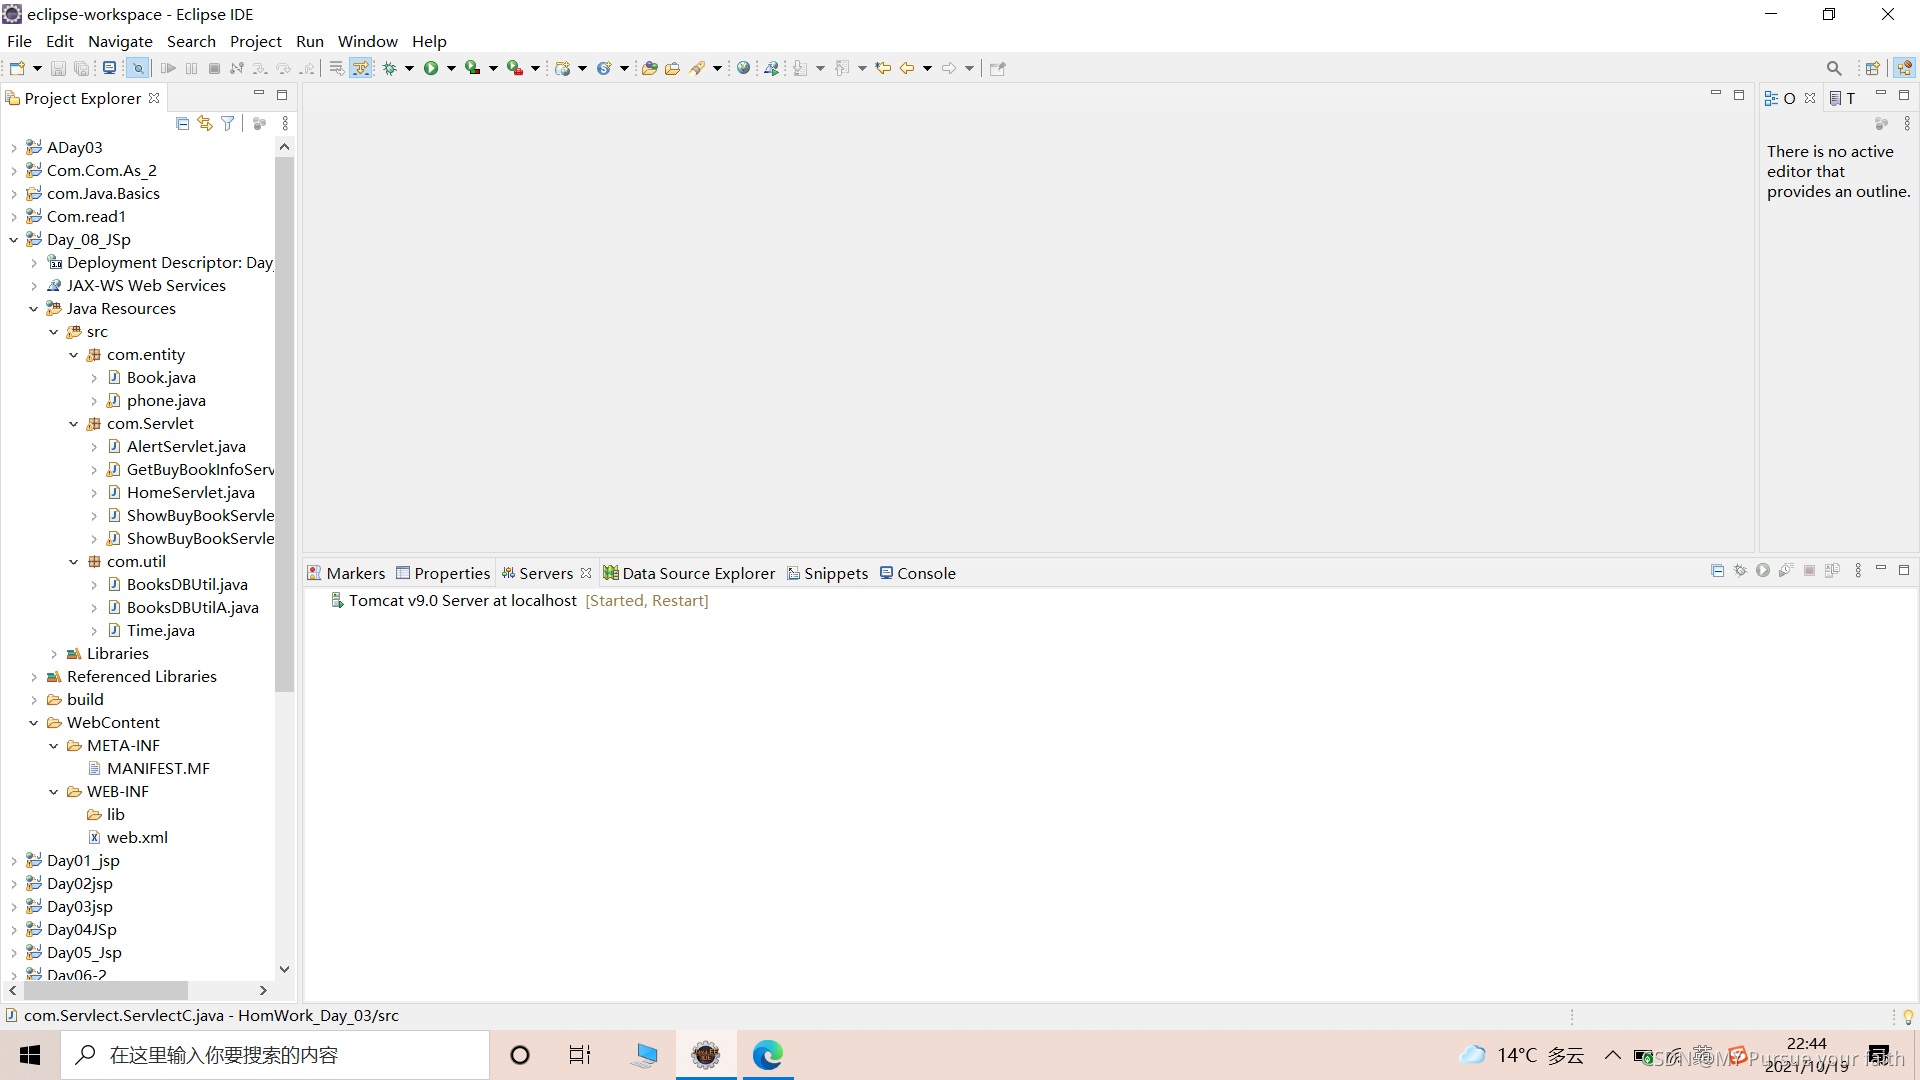Image resolution: width=1920 pixels, height=1080 pixels.
Task: Click the New wizard toolbar icon
Action: tap(17, 68)
